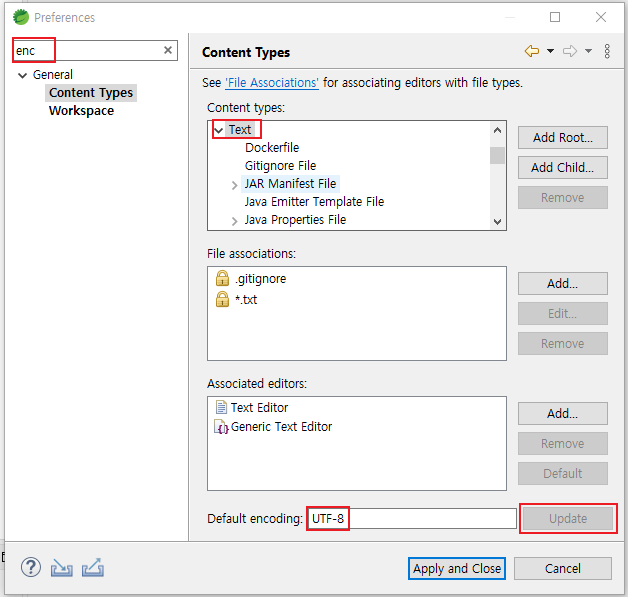The height and width of the screenshot is (597, 628).
Task: Expand the Java Properties File node
Action: tap(235, 221)
